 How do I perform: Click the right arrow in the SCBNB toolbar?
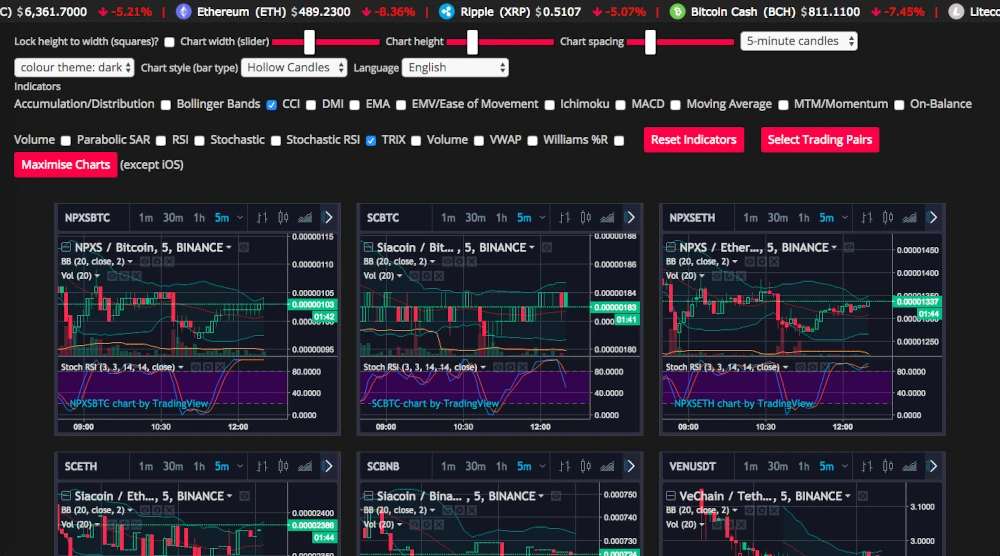(631, 467)
